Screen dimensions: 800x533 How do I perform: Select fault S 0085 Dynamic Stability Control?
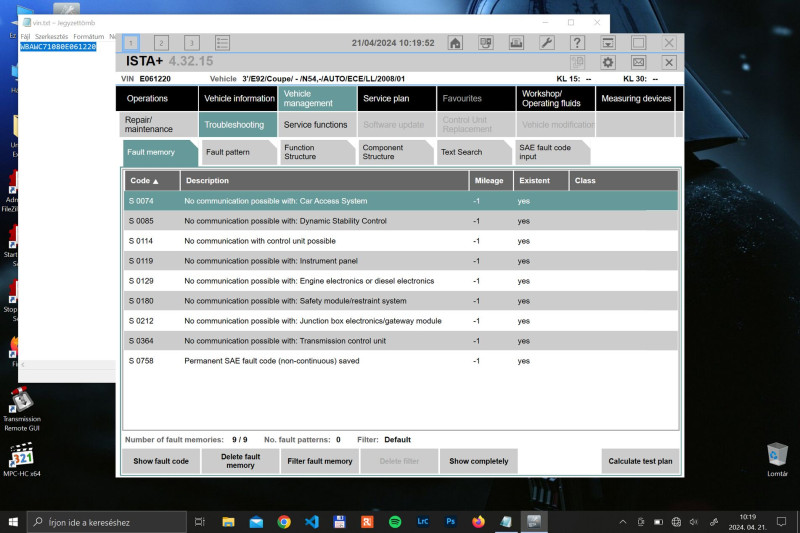401,221
